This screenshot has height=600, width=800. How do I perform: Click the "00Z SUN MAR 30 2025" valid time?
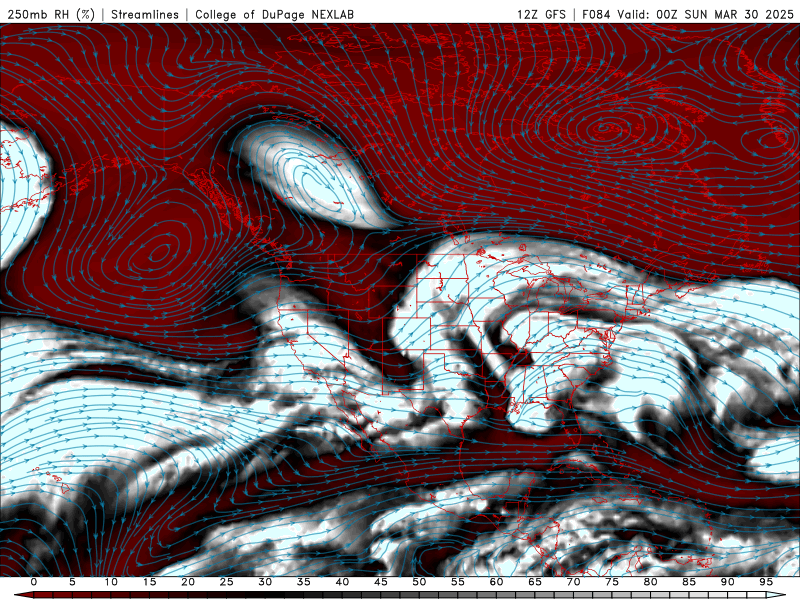pyautogui.click(x=725, y=14)
